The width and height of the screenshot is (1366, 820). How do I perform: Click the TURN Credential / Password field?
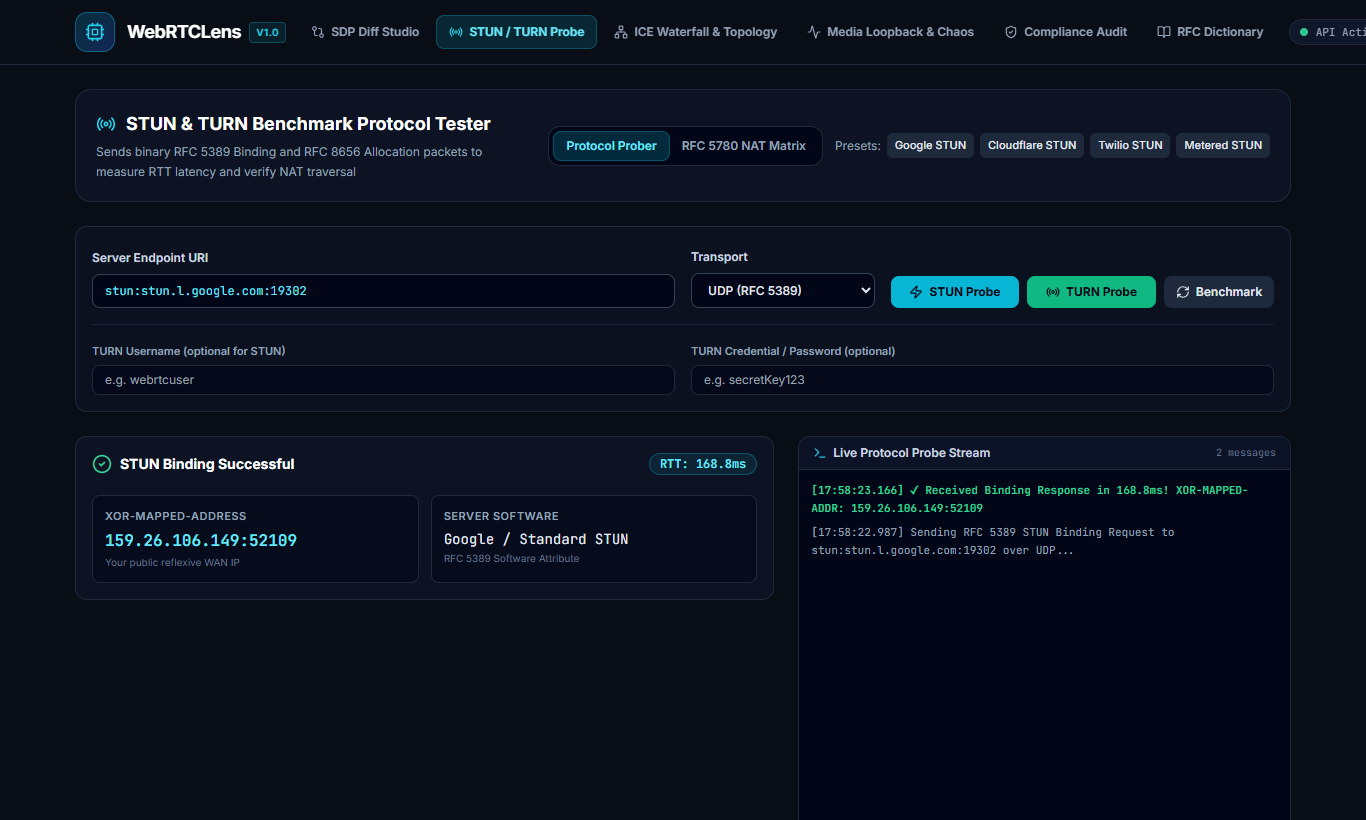click(982, 380)
